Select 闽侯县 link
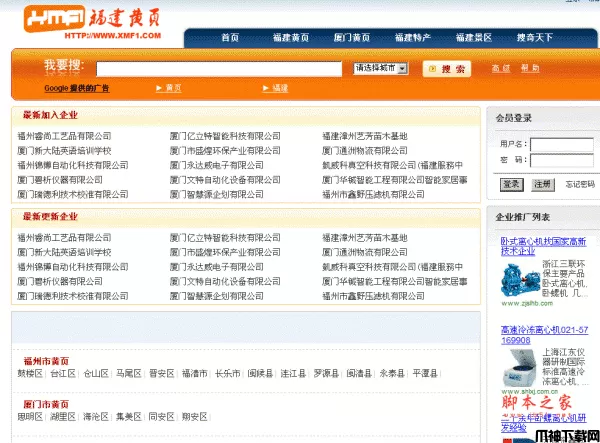The height and width of the screenshot is (443, 600). pyautogui.click(x=260, y=373)
